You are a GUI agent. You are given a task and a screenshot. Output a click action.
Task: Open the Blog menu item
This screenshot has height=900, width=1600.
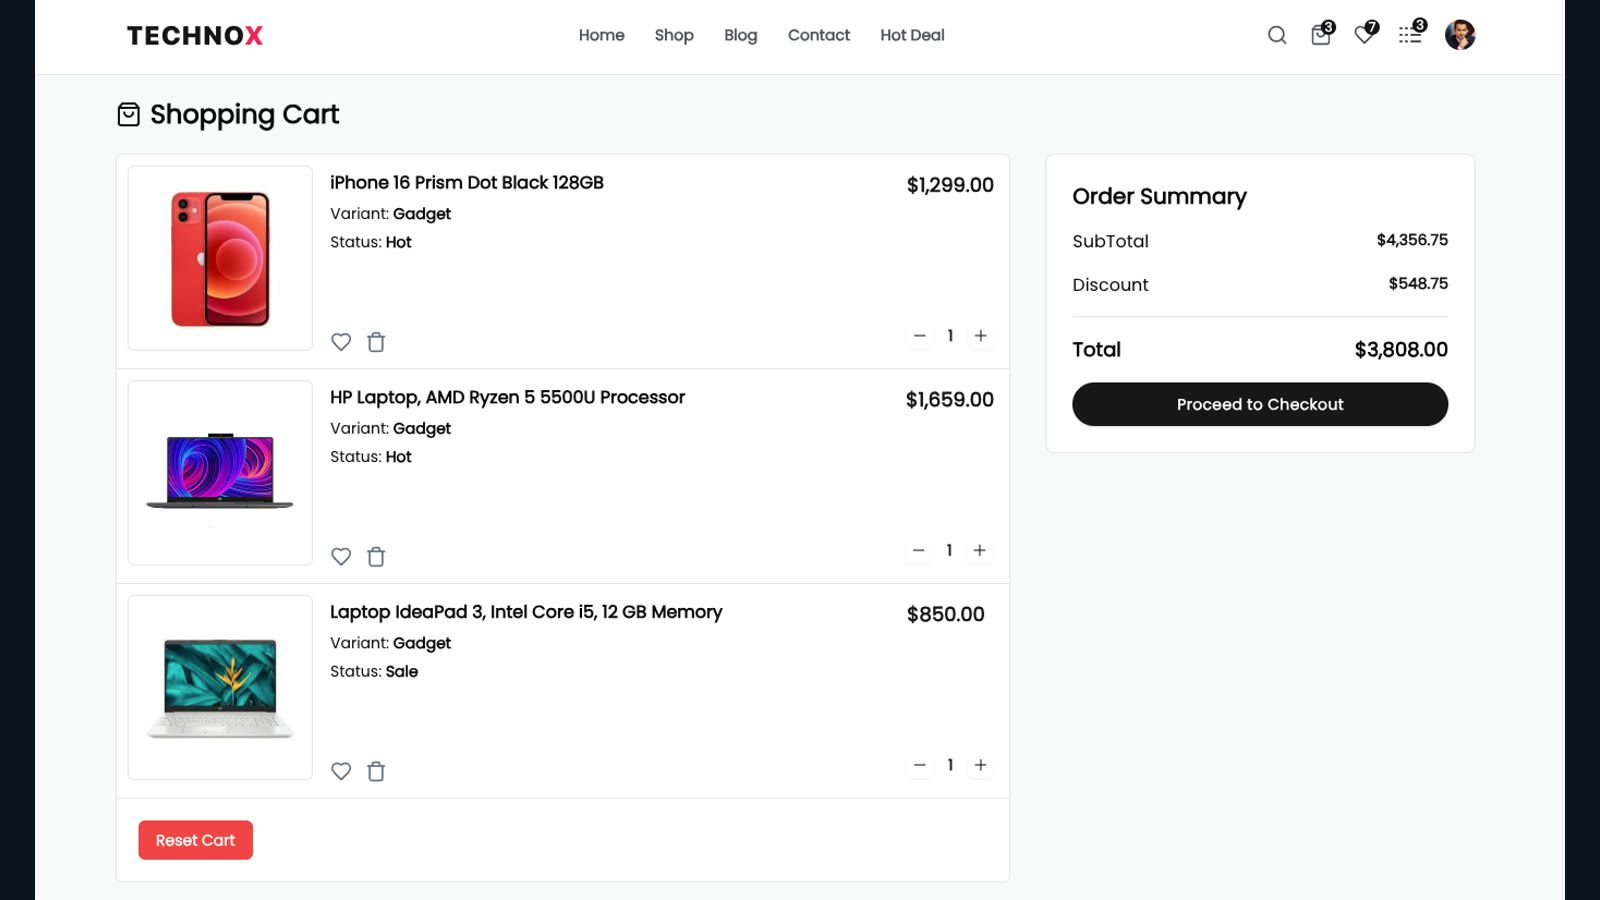(741, 35)
